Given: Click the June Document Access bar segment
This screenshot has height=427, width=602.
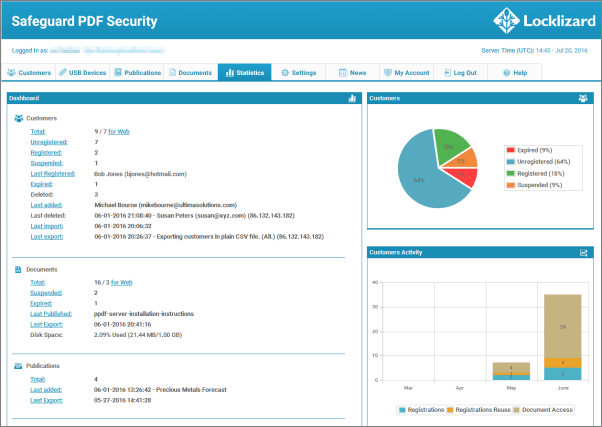Looking at the screenshot, I should pyautogui.click(x=563, y=326).
